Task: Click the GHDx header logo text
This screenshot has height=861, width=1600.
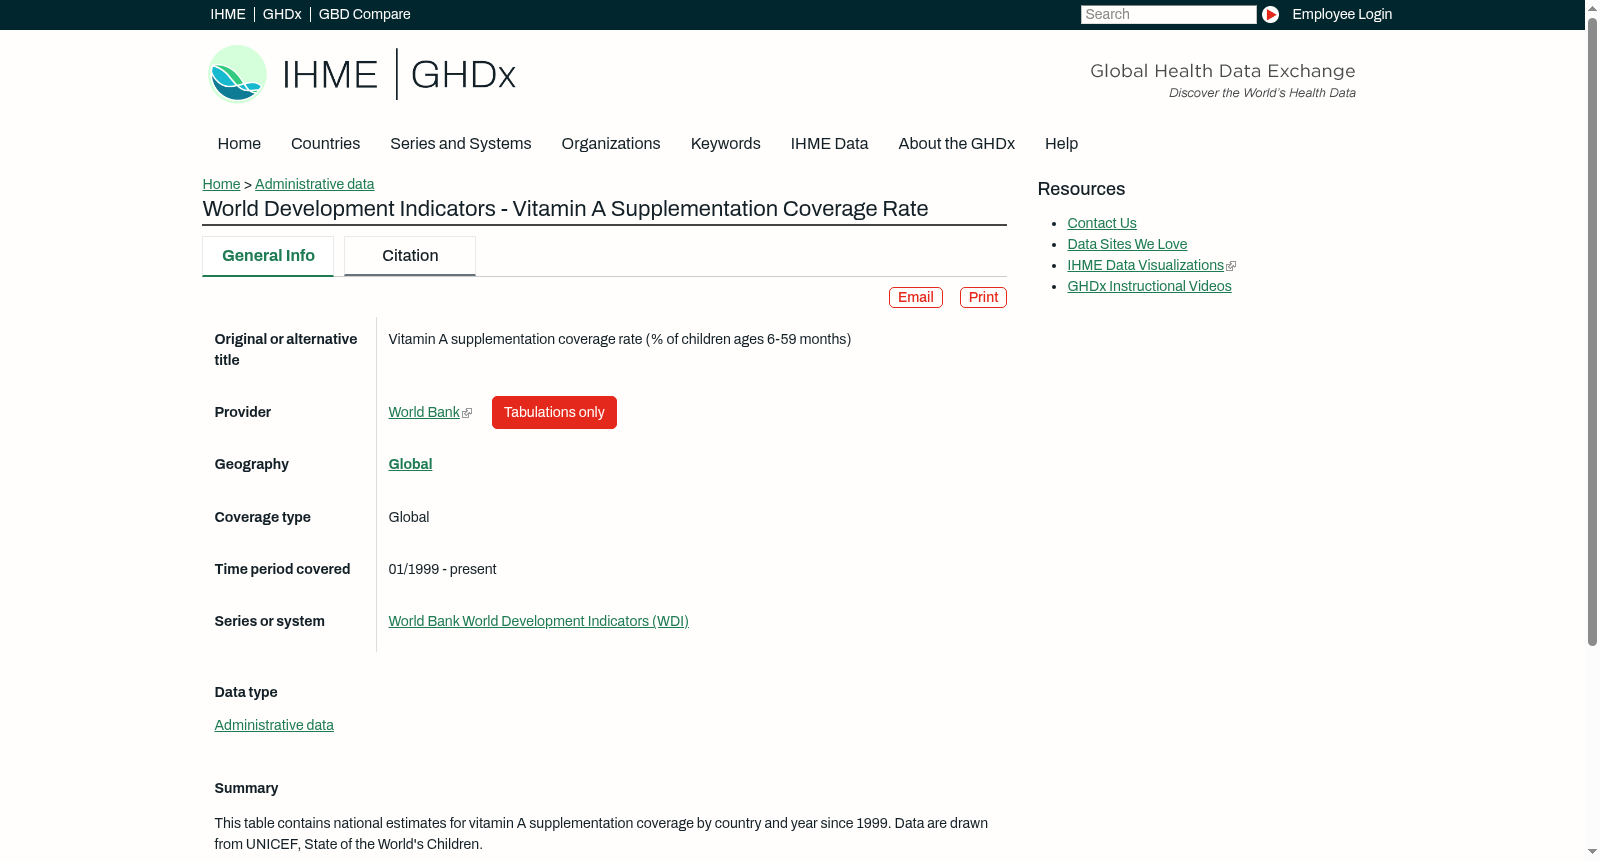Action: coord(463,75)
